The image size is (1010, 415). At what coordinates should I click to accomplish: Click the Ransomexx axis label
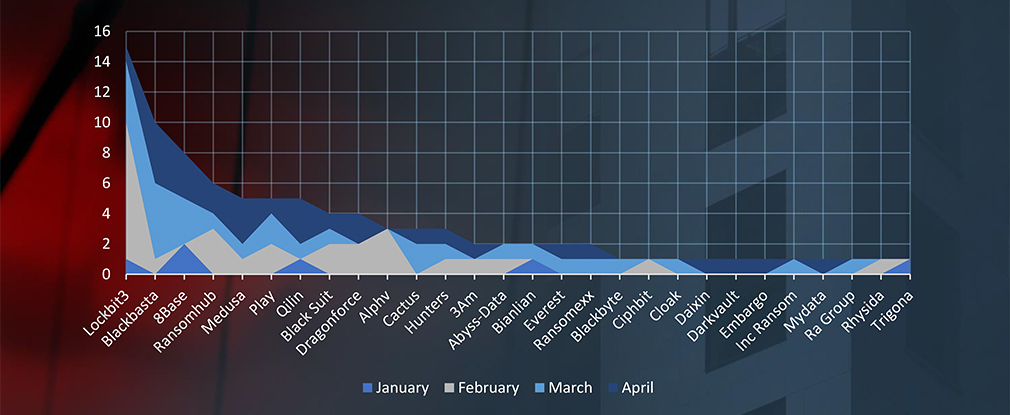tap(565, 320)
